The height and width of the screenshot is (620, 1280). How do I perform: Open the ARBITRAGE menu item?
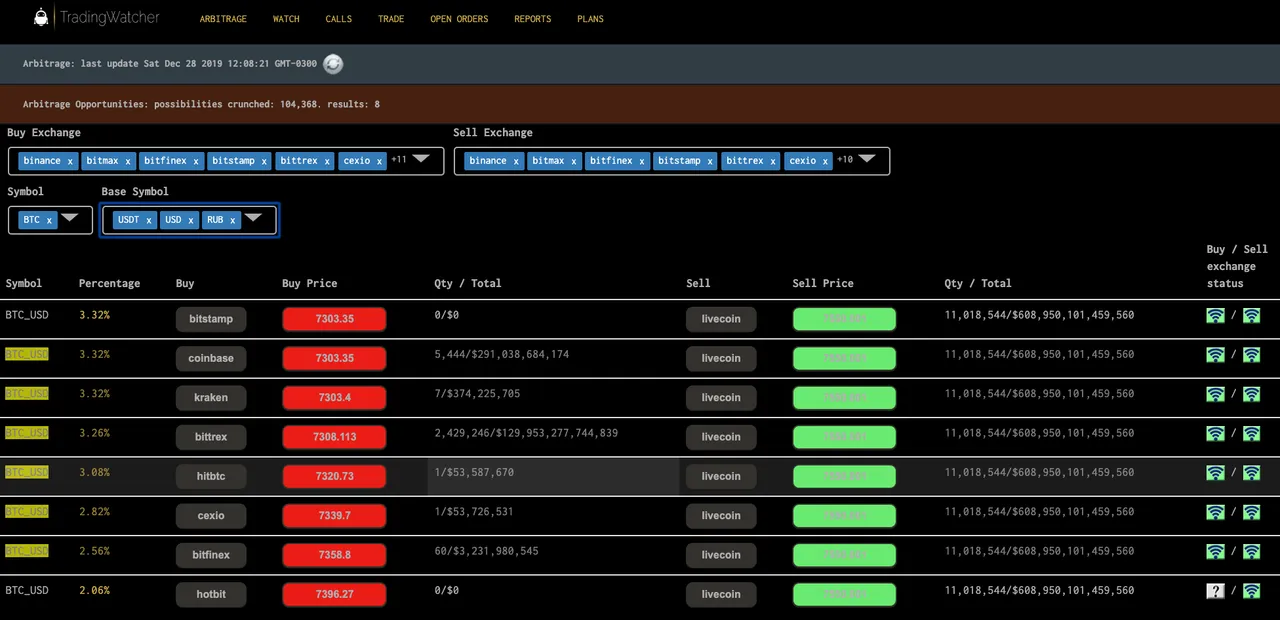(x=223, y=19)
